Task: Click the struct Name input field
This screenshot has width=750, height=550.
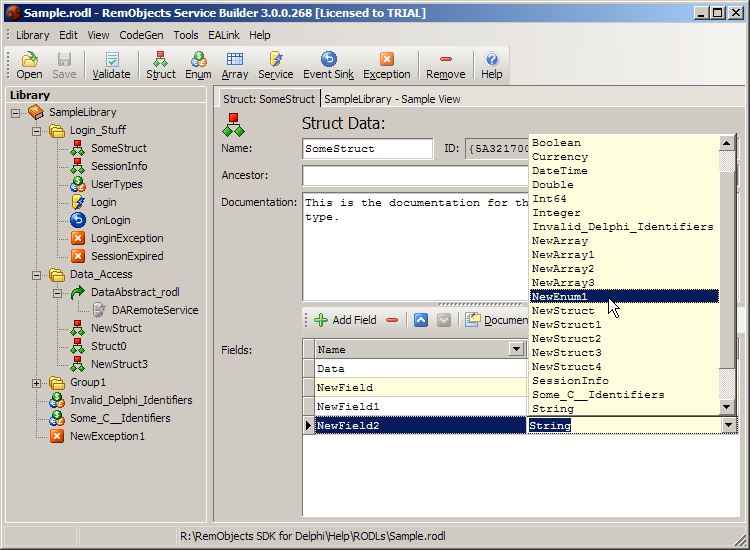Action: point(367,149)
